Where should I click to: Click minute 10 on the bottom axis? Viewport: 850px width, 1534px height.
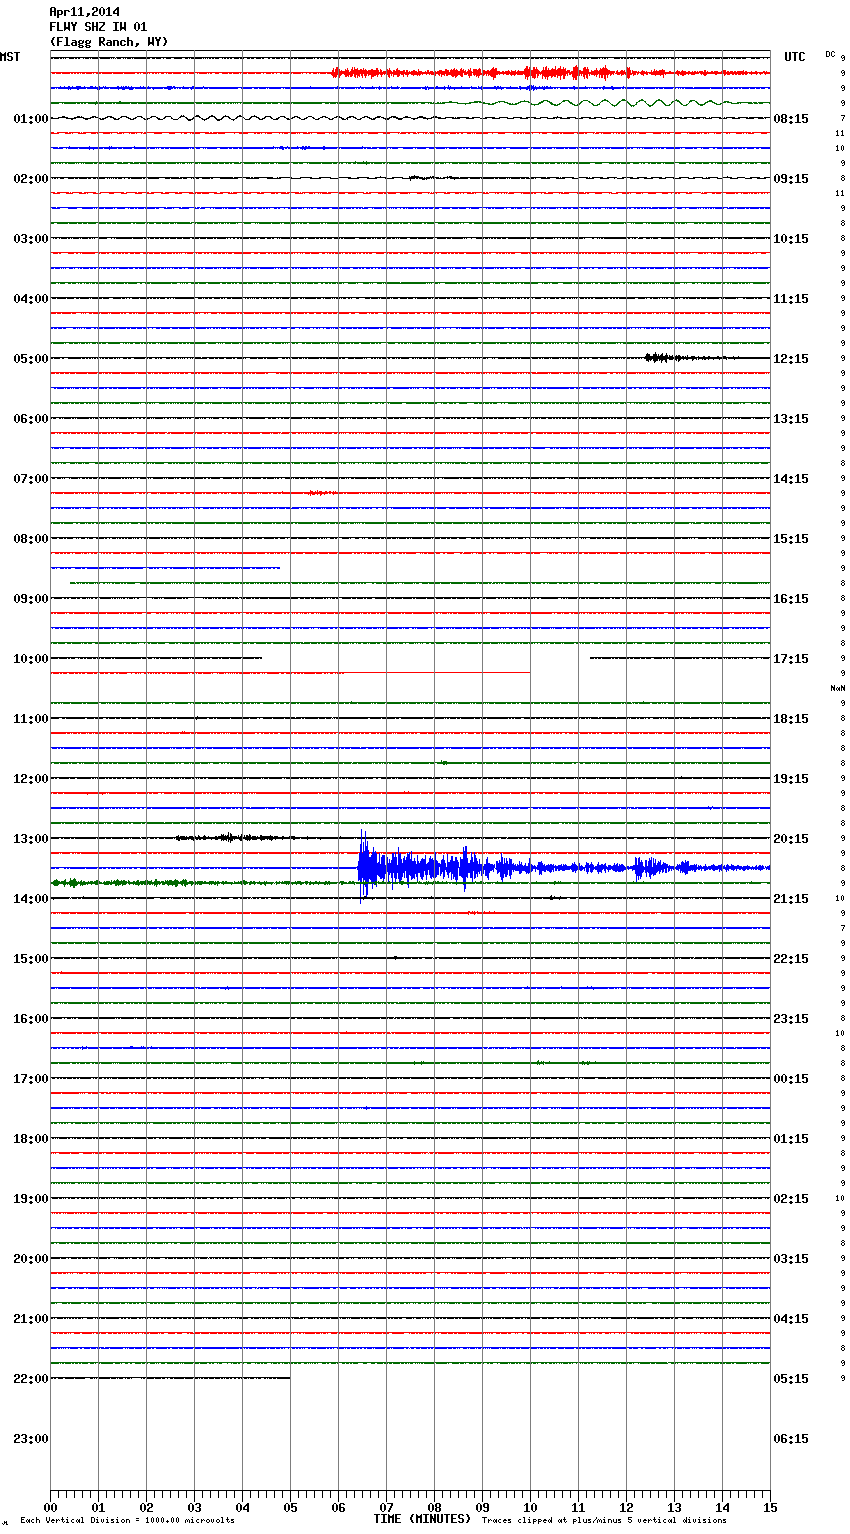pos(530,1507)
